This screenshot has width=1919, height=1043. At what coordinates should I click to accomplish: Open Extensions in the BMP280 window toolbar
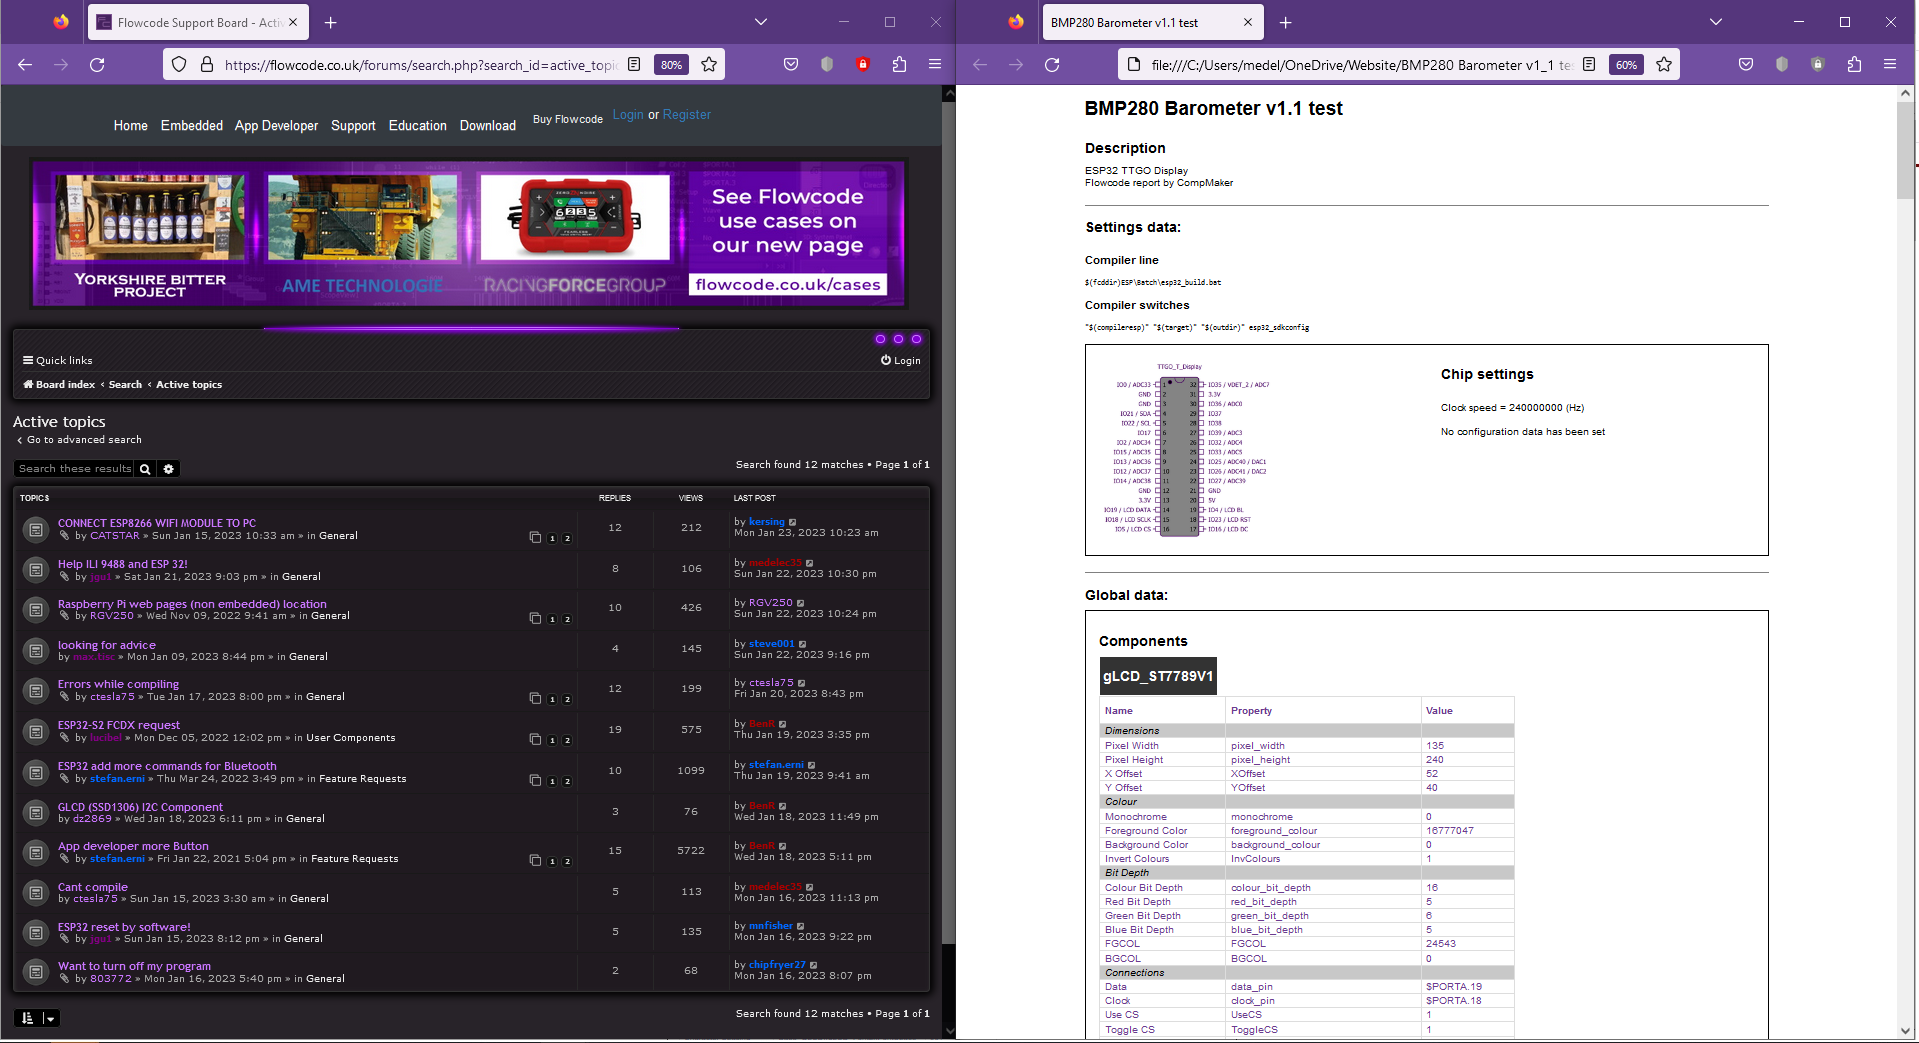pyautogui.click(x=1854, y=65)
